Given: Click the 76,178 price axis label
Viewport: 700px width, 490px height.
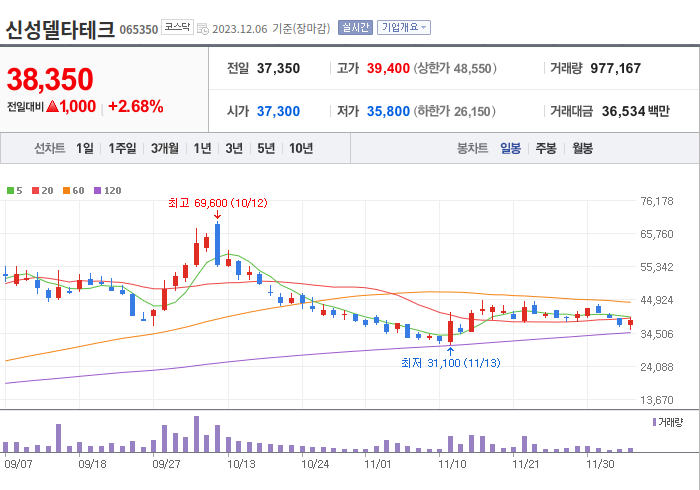Looking at the screenshot, I should (656, 201).
